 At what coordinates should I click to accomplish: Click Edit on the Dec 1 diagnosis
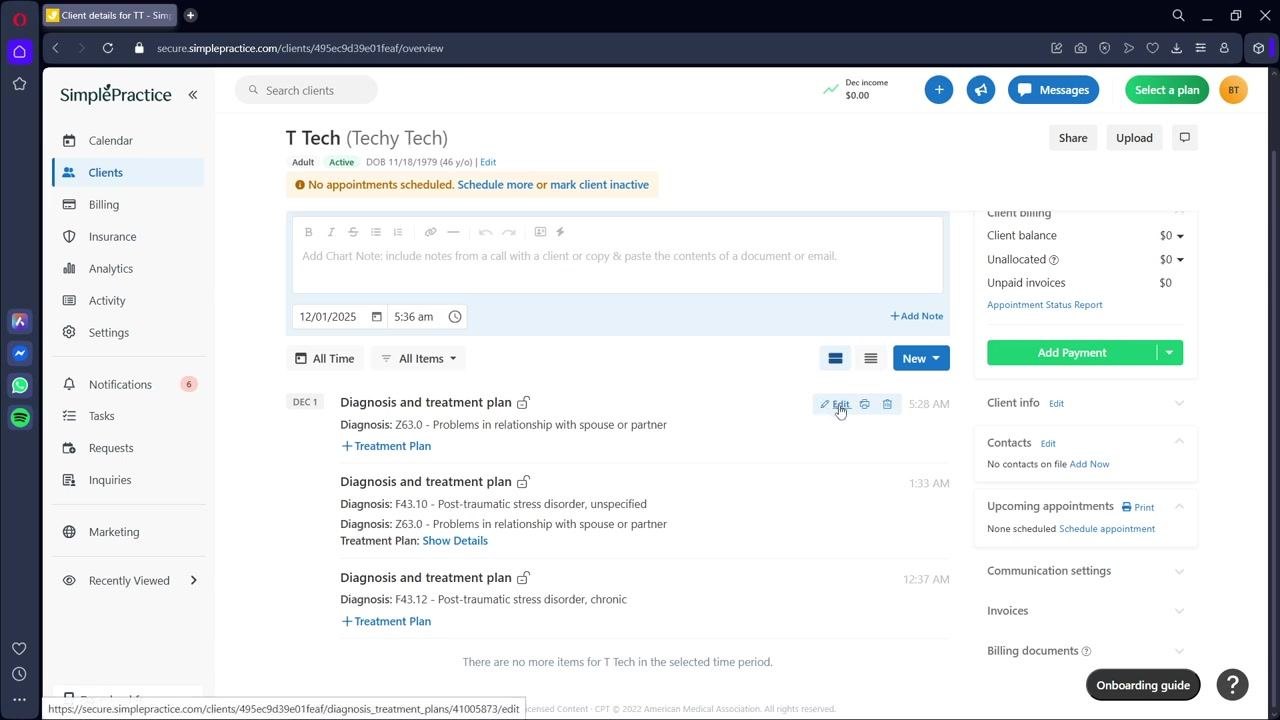point(834,404)
